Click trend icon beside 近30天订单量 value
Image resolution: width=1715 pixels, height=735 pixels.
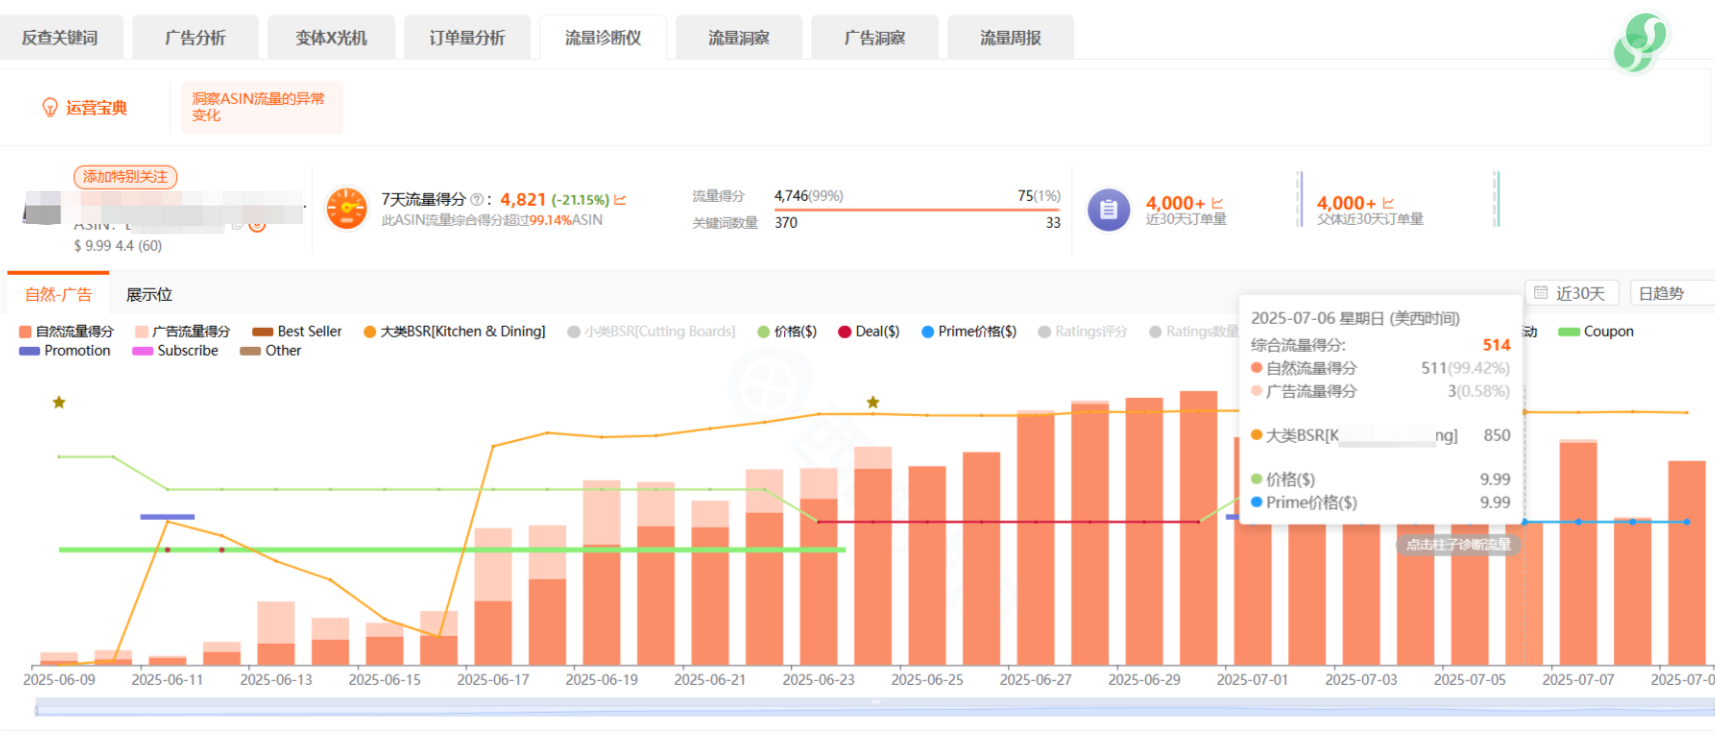1217,203
